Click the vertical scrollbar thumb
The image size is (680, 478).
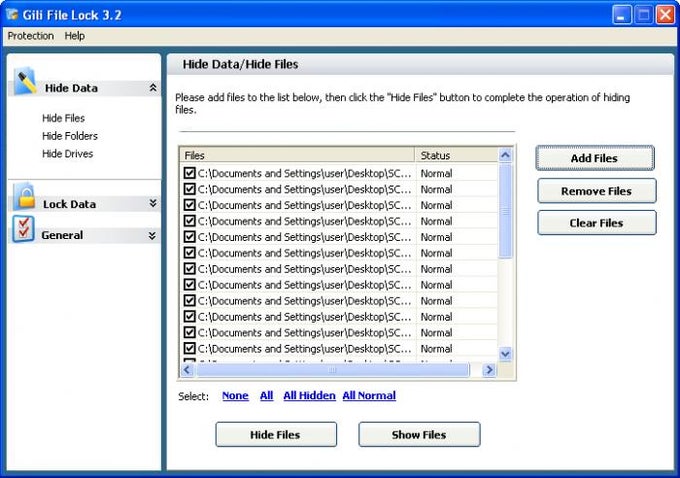(505, 211)
